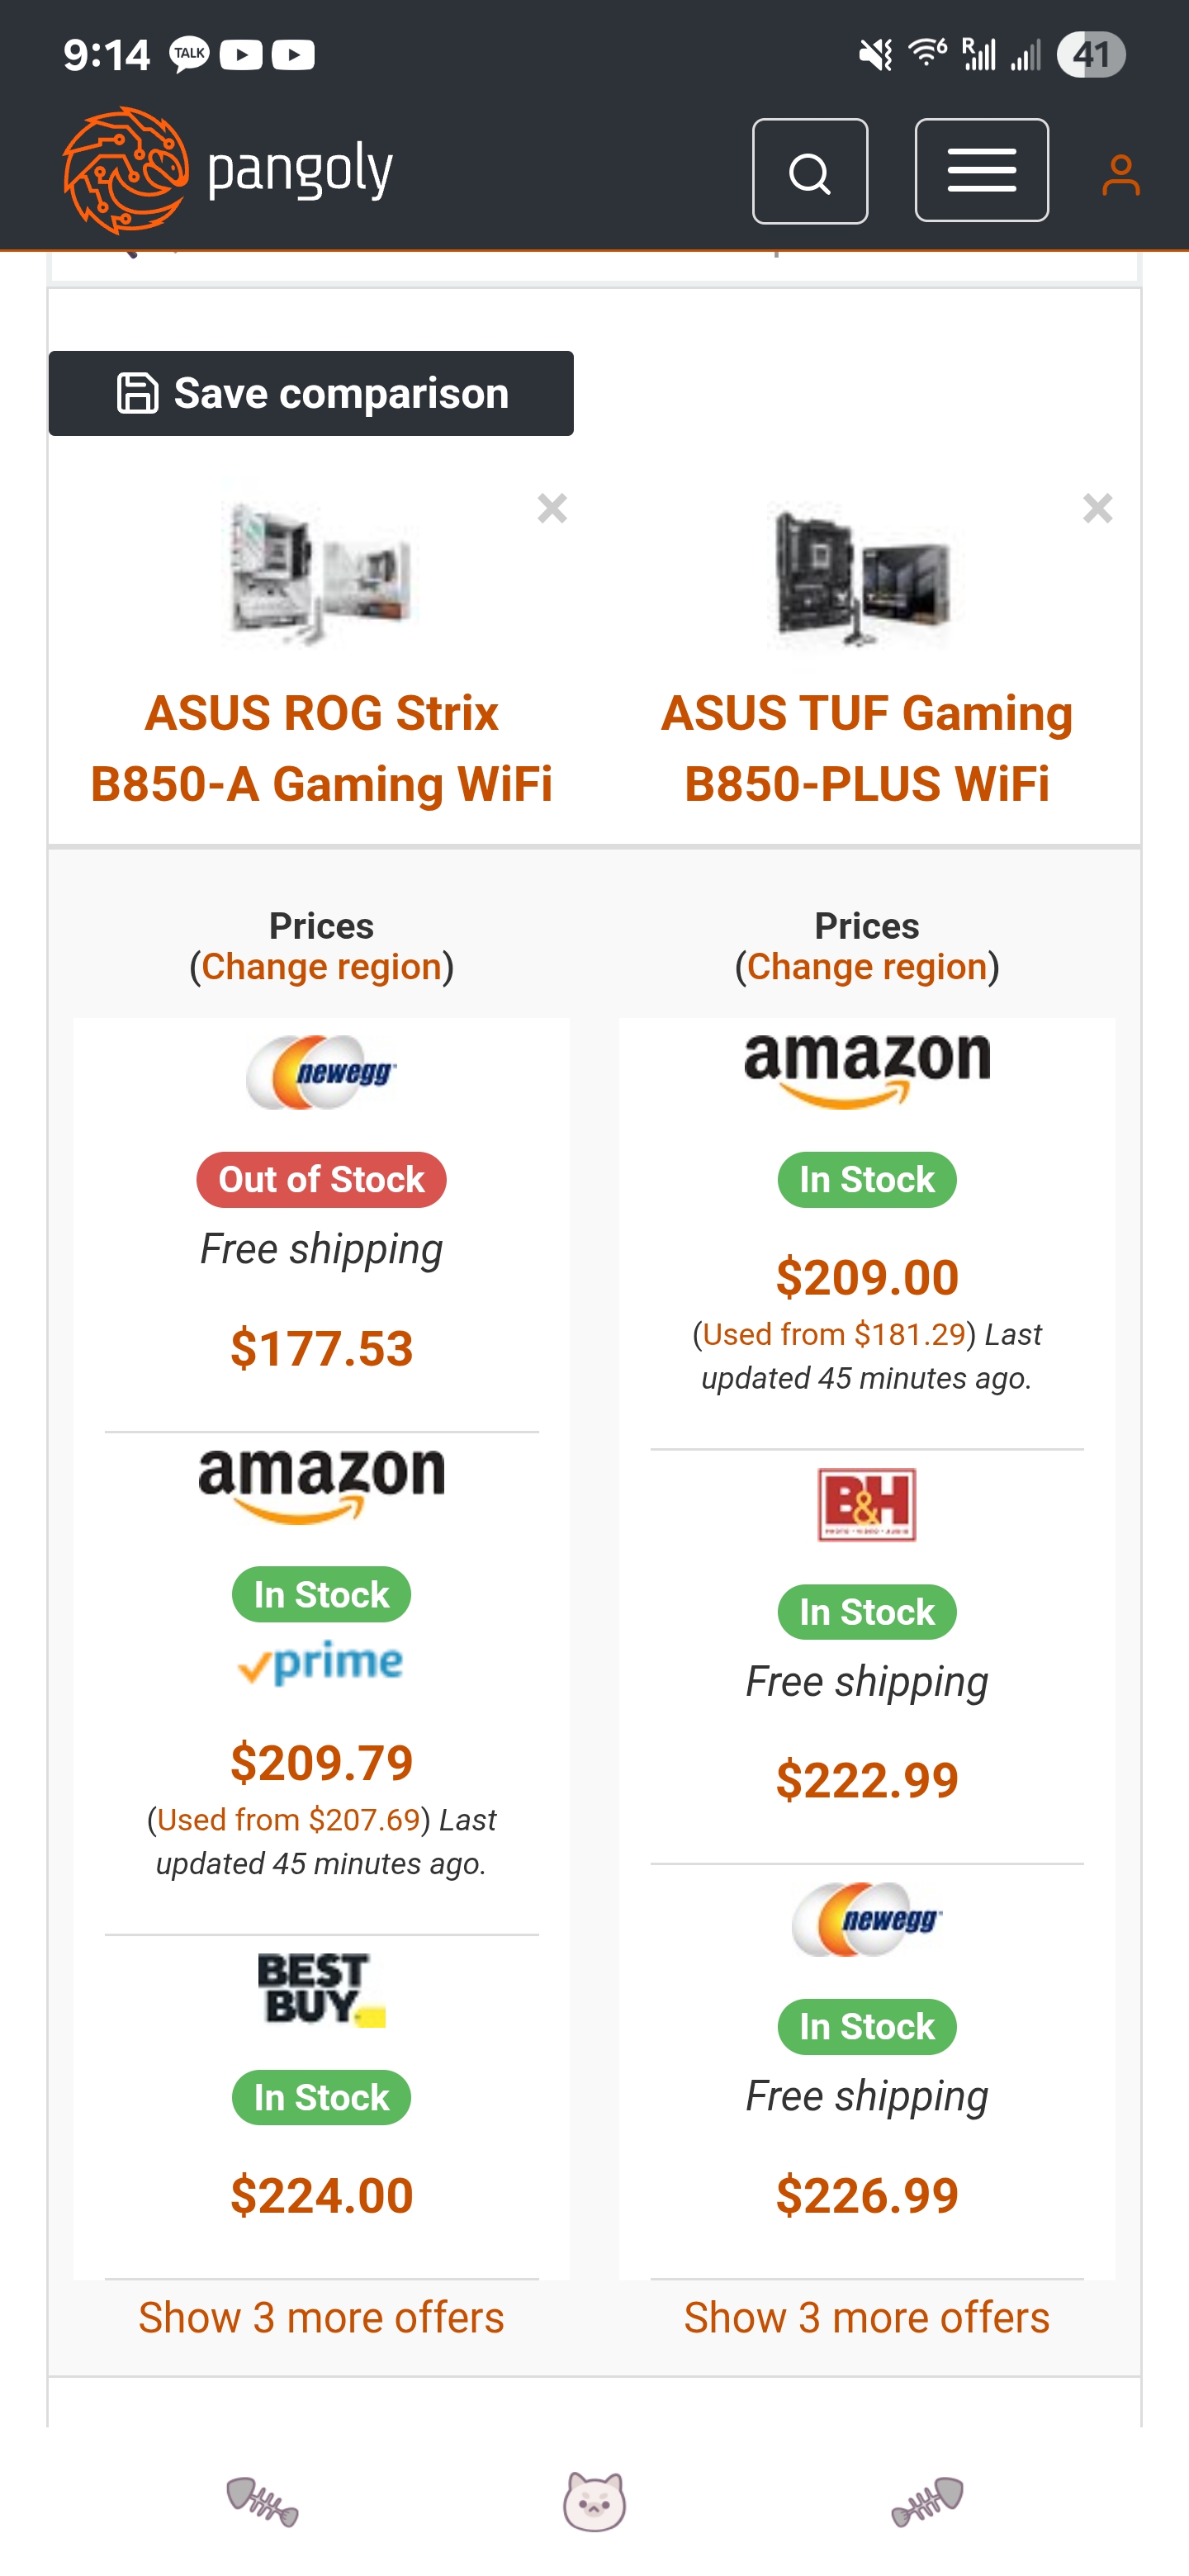Tap the cat face icon in bottom bar

pyautogui.click(x=594, y=2501)
